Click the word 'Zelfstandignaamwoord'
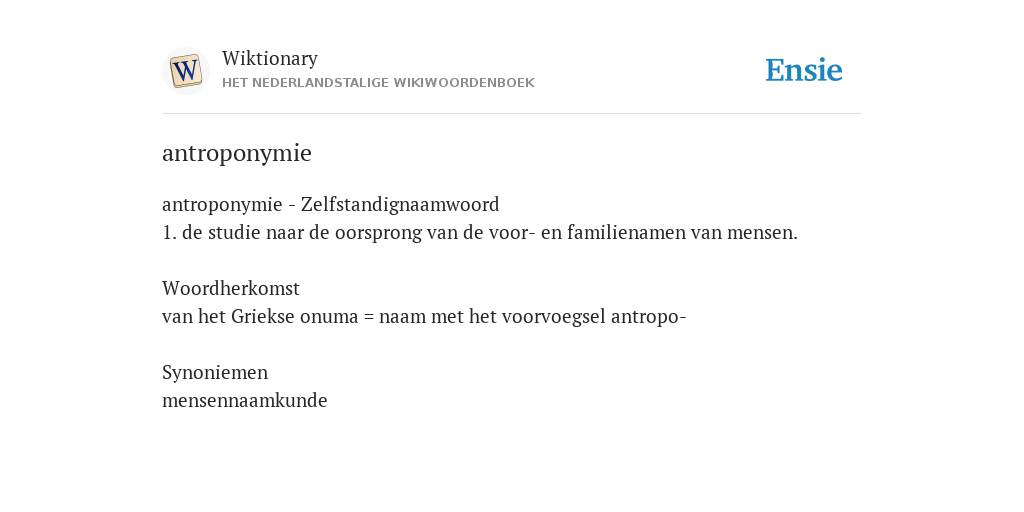 [x=400, y=204]
